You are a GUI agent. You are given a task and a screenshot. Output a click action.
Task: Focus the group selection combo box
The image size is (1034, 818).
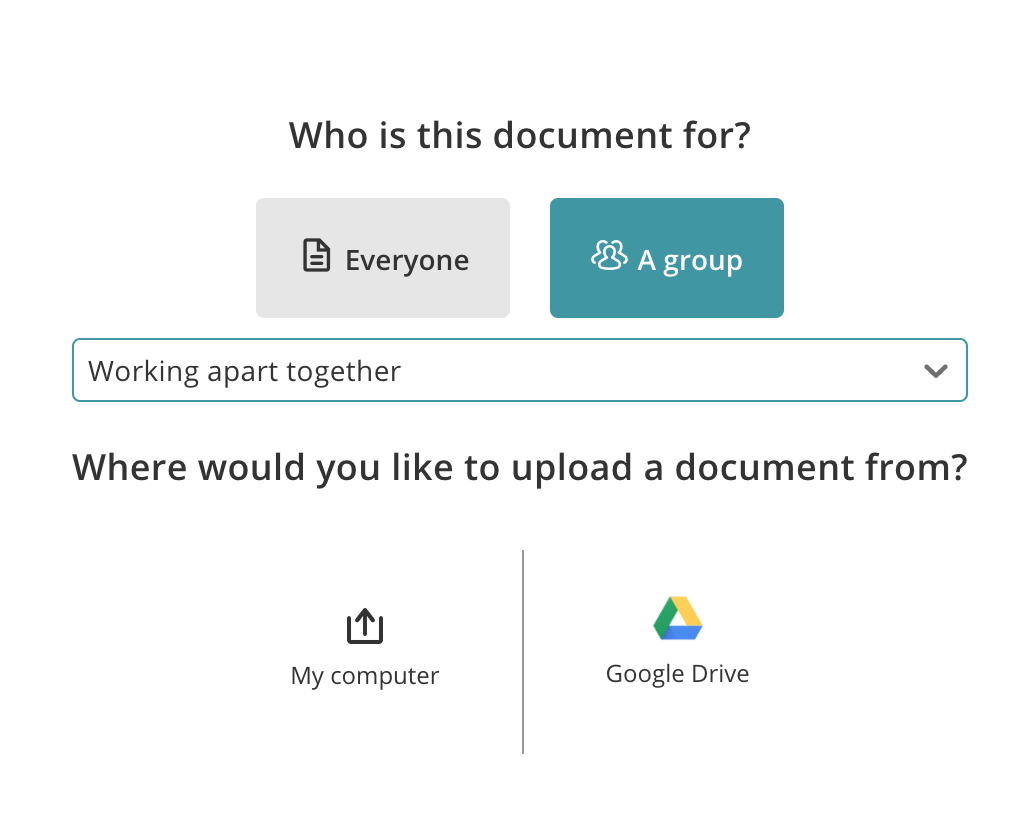click(x=520, y=370)
